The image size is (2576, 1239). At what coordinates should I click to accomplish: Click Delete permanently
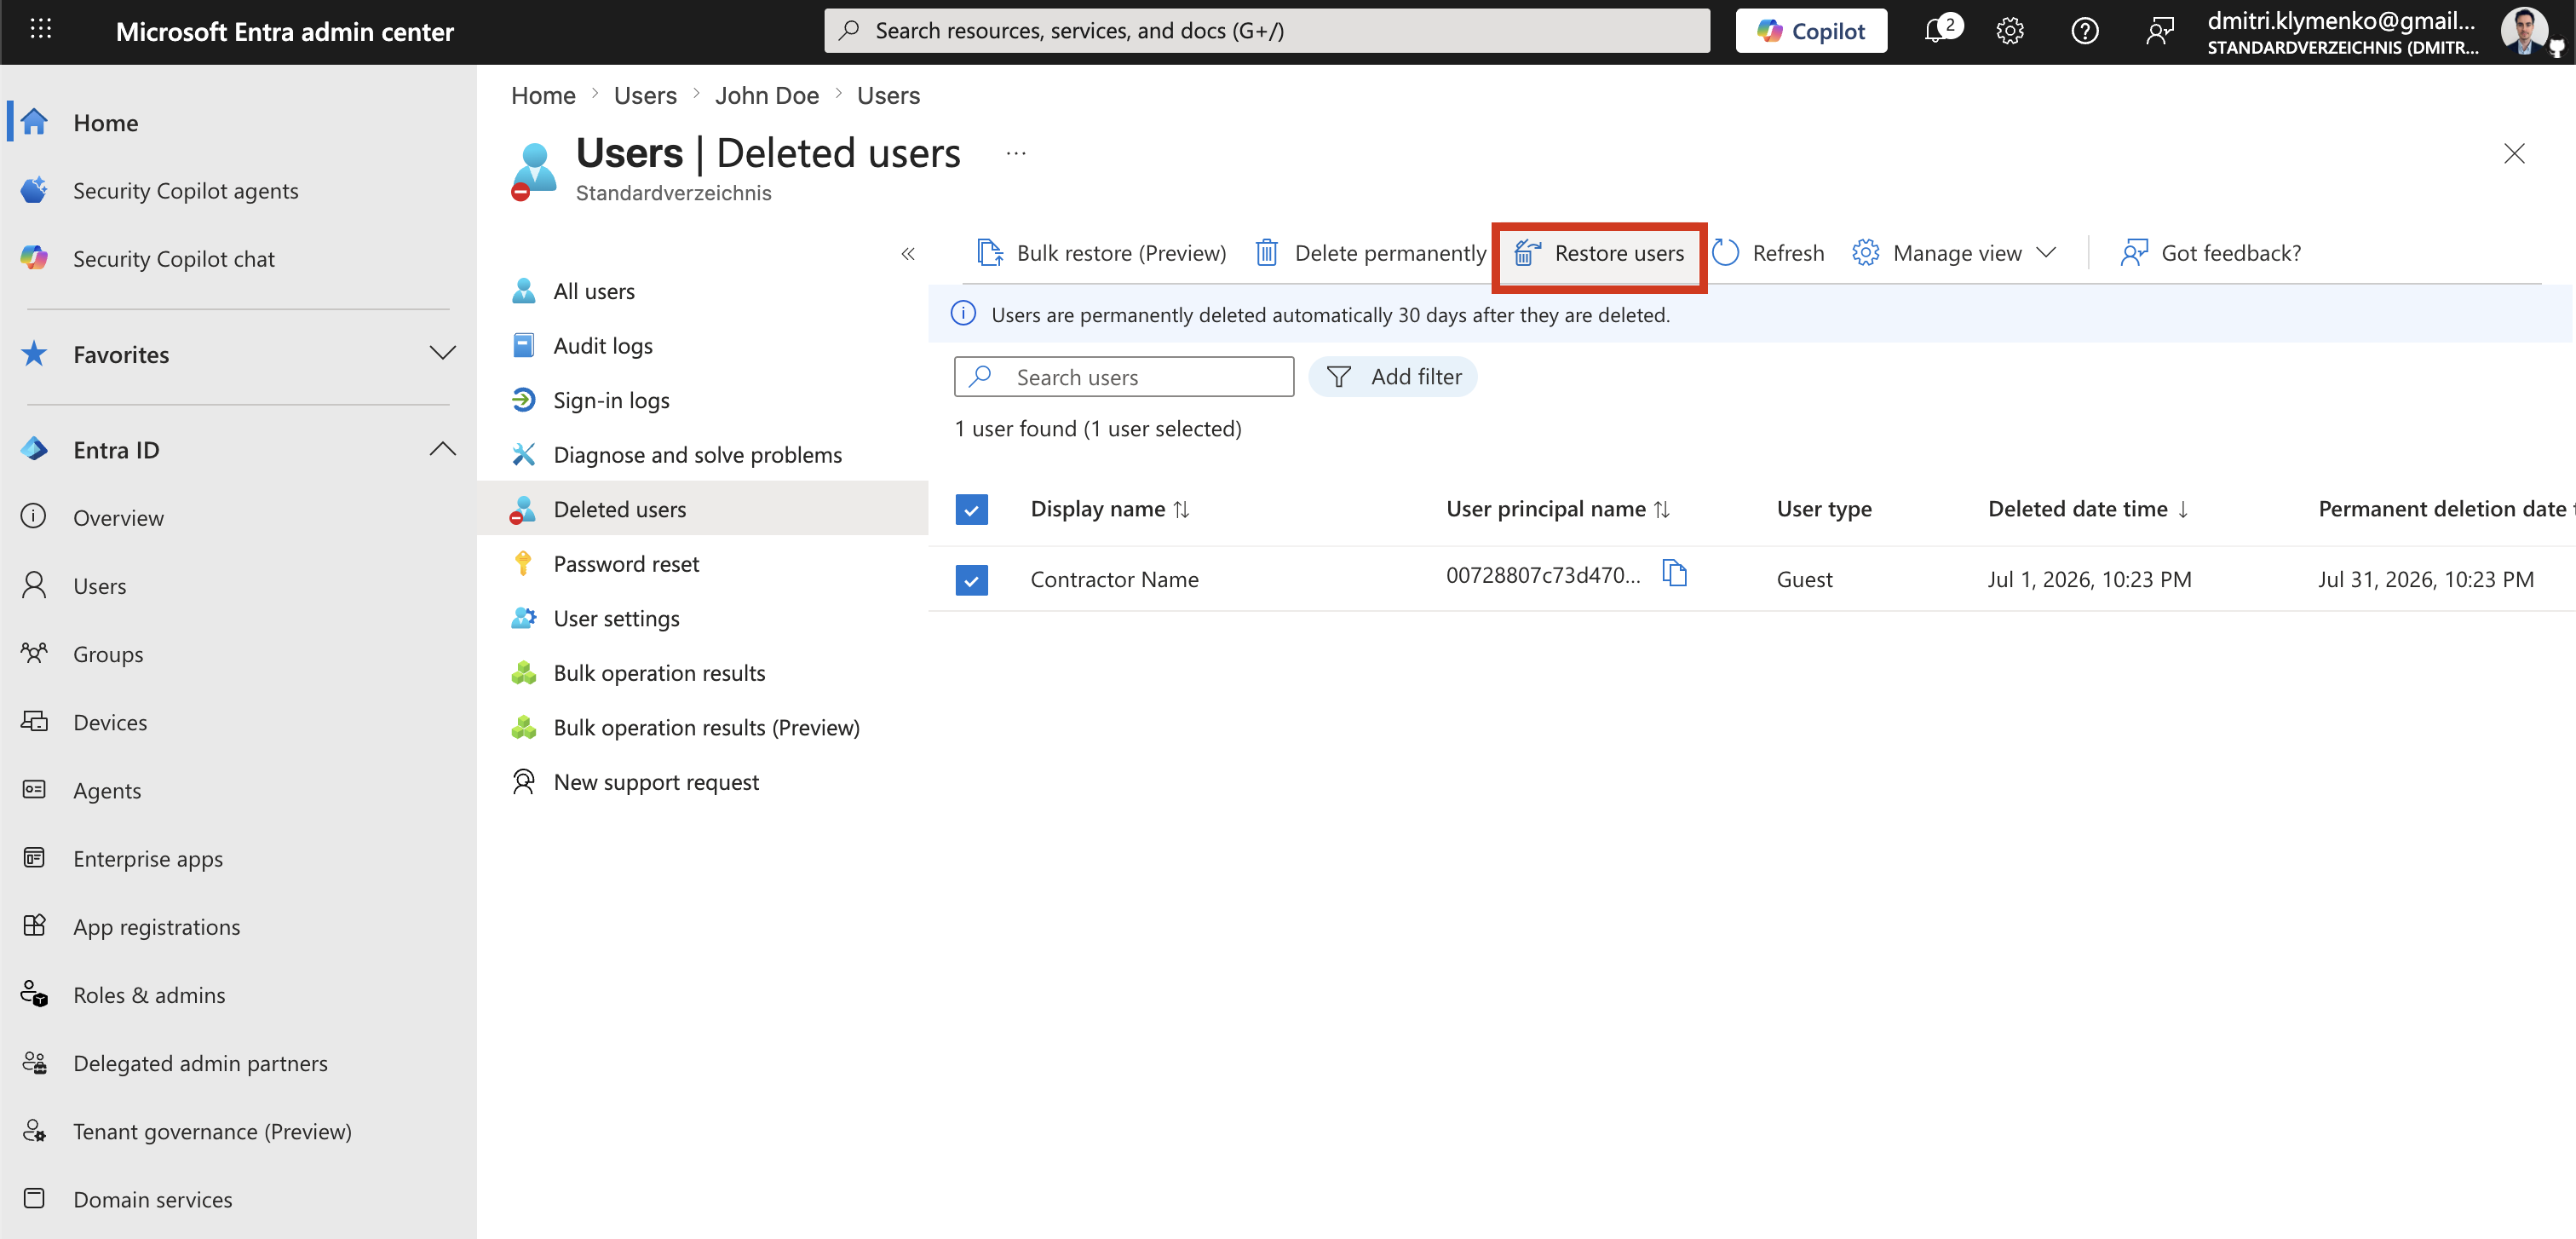click(1371, 253)
